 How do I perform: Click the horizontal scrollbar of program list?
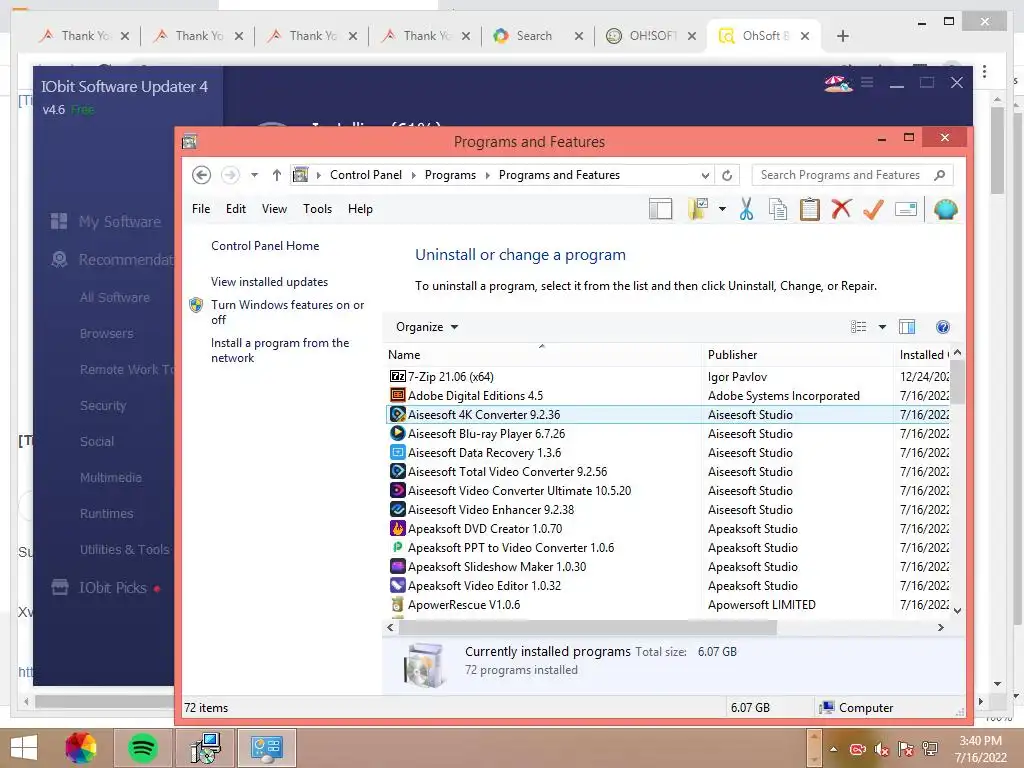click(588, 628)
